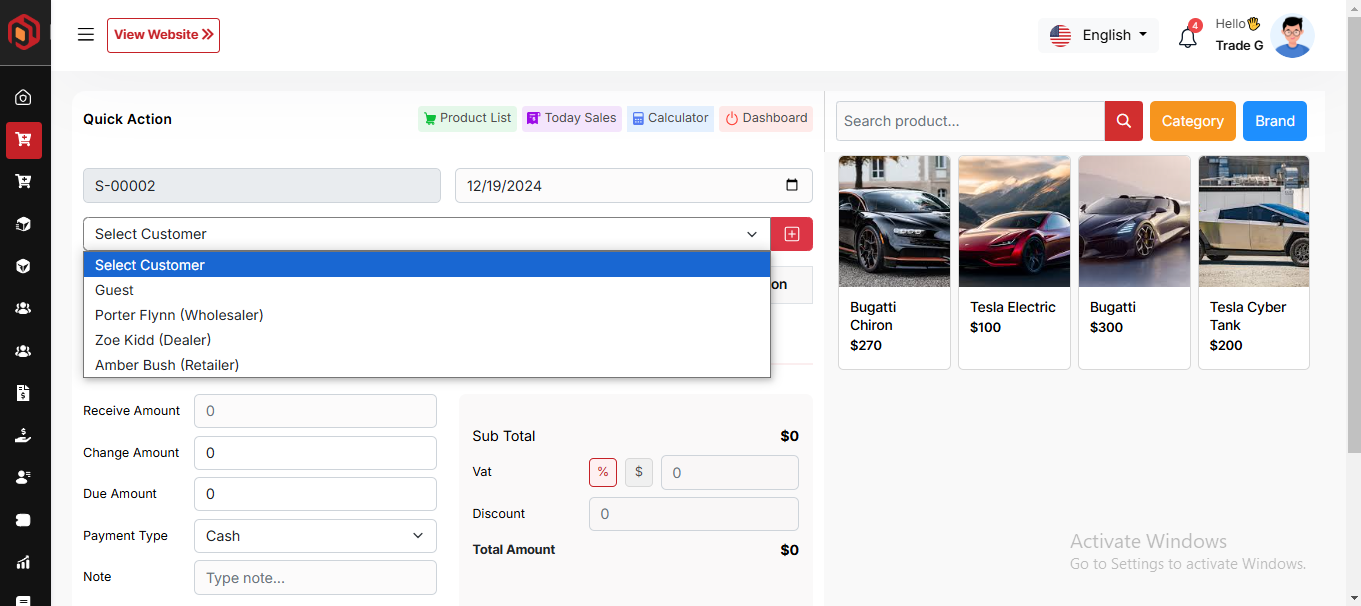Click the blue Brand button
The height and width of the screenshot is (606, 1361).
(x=1274, y=121)
